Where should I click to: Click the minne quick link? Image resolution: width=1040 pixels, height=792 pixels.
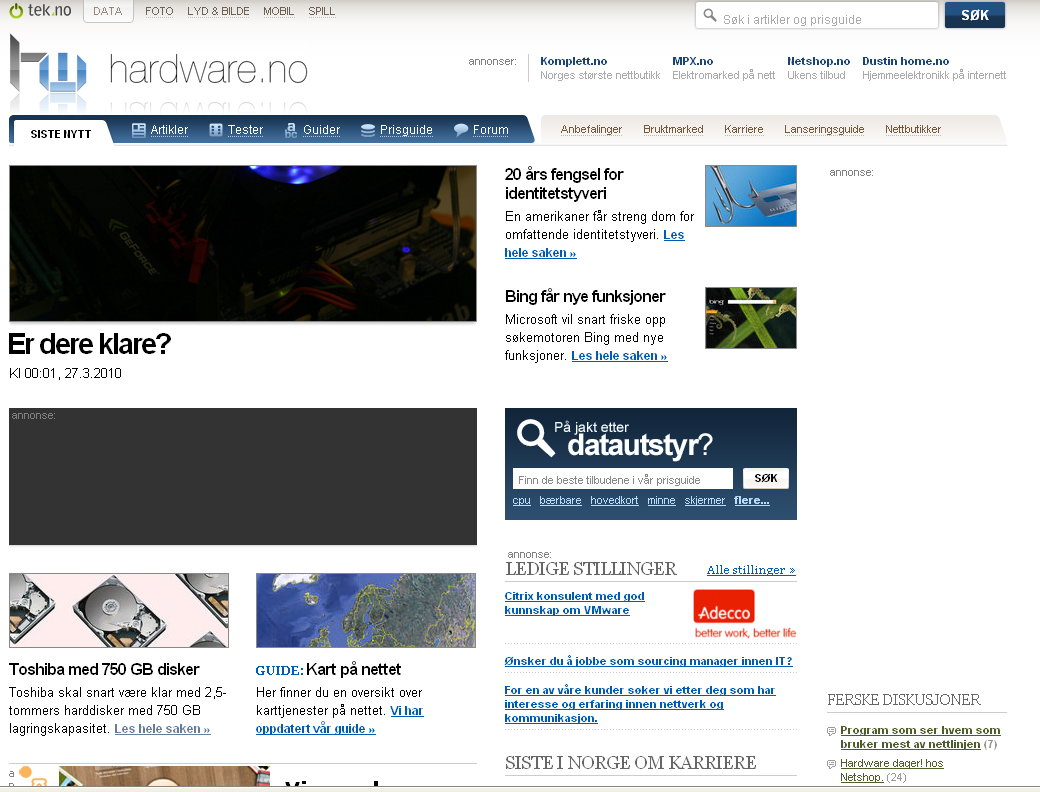(x=661, y=500)
